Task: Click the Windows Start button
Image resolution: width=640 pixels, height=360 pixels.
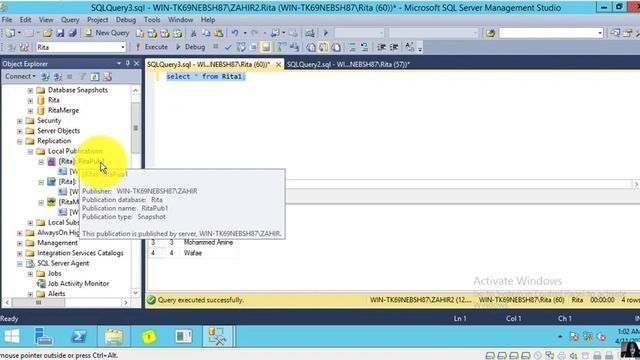Action: coord(12,337)
